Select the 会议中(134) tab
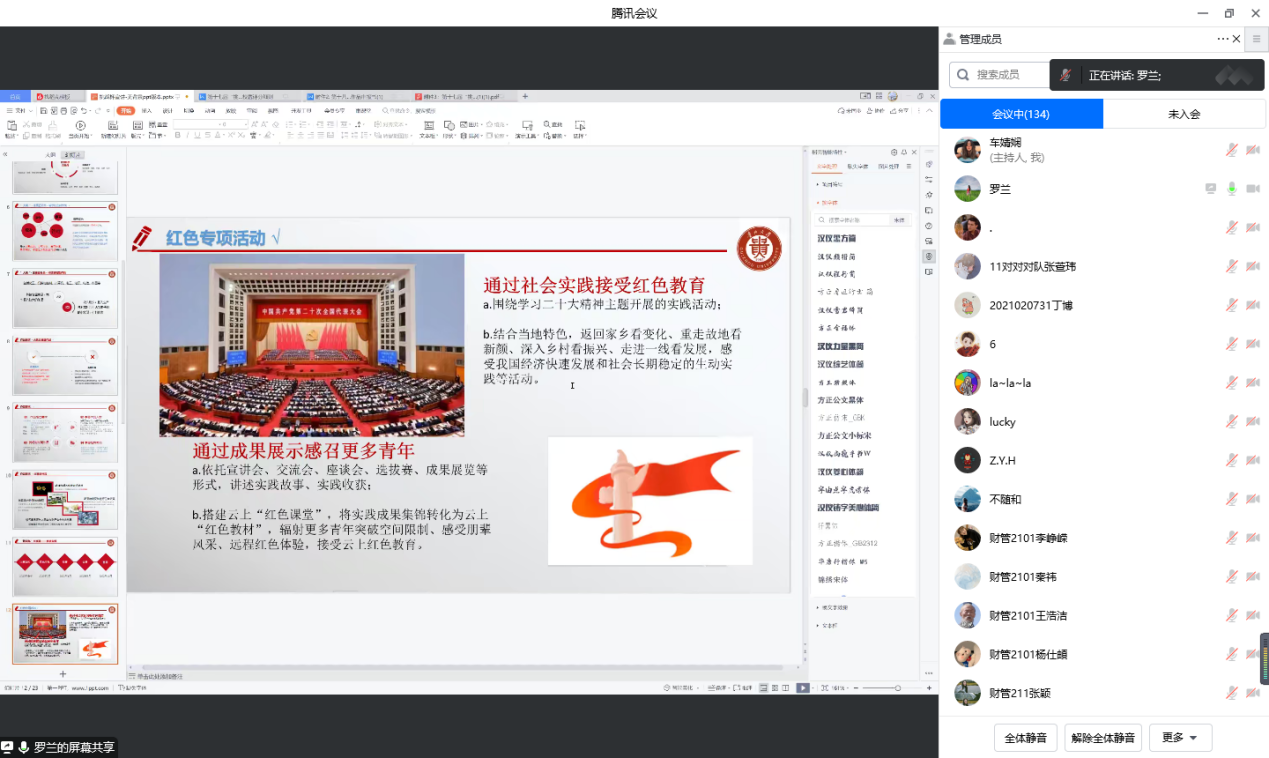This screenshot has width=1269, height=758. [1021, 114]
